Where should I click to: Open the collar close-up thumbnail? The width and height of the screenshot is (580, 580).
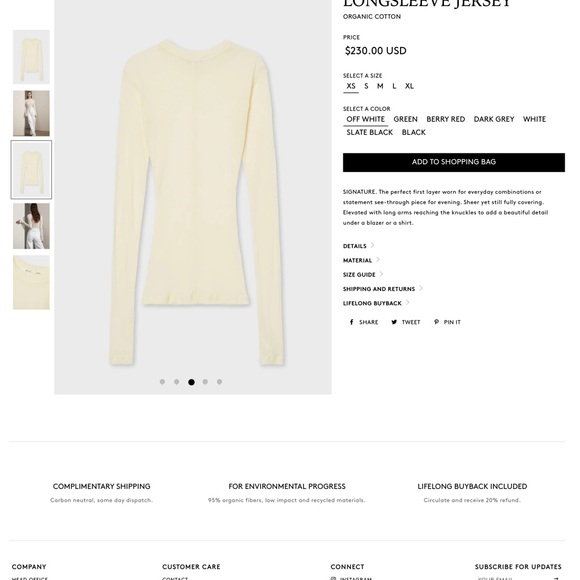coord(31,282)
